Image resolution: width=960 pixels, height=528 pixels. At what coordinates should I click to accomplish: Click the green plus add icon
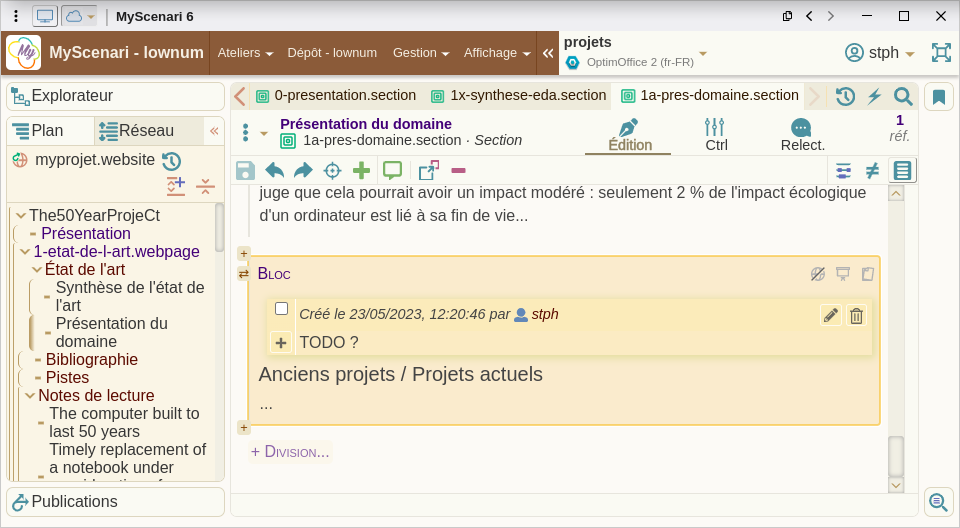(361, 171)
